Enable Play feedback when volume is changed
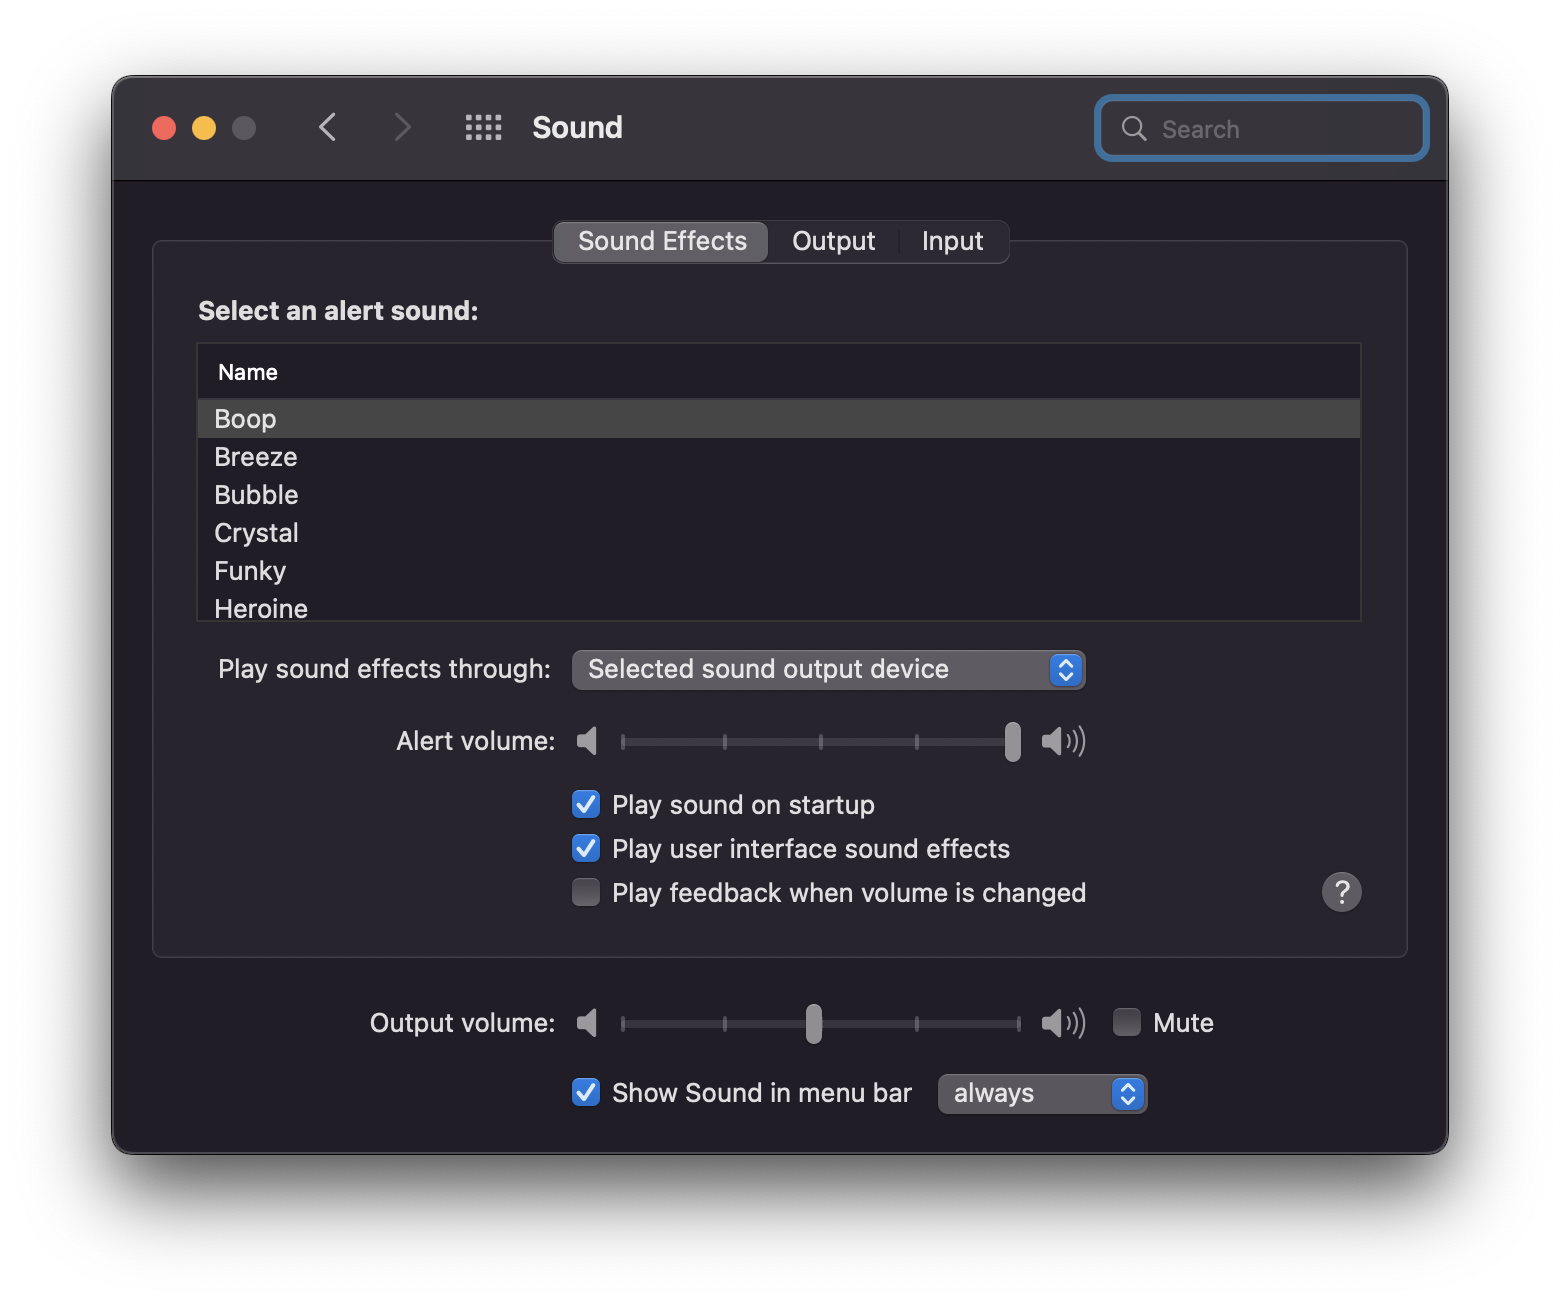The height and width of the screenshot is (1302, 1560). (x=586, y=892)
